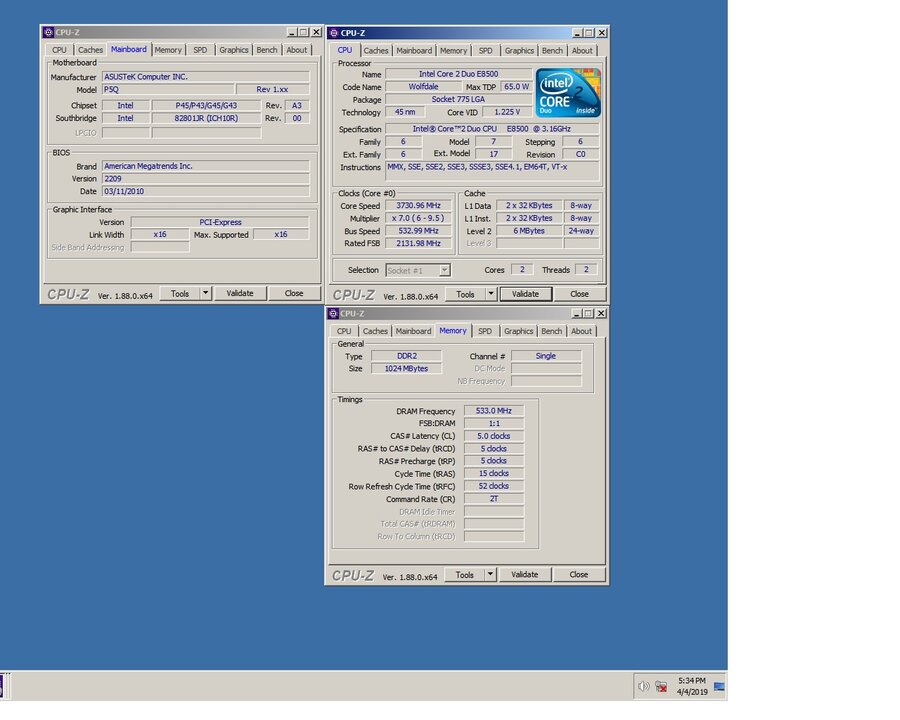Image resolution: width=900 pixels, height=720 pixels.
Task: Click the BIOS date value '03/11/2010'
Action: pyautogui.click(x=205, y=191)
